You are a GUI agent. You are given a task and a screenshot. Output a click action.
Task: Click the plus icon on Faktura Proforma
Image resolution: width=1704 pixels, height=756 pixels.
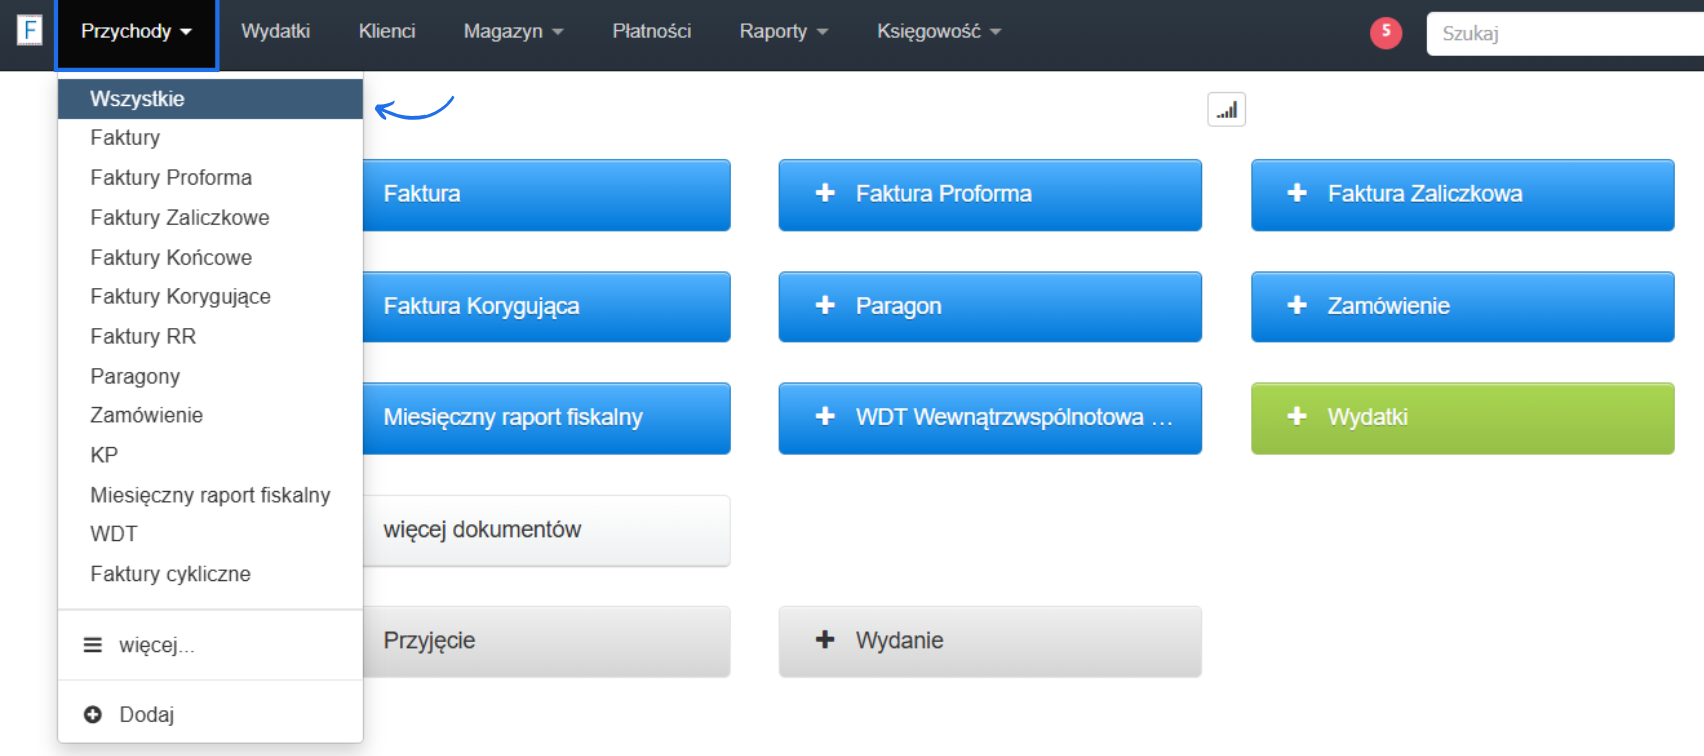coord(825,193)
